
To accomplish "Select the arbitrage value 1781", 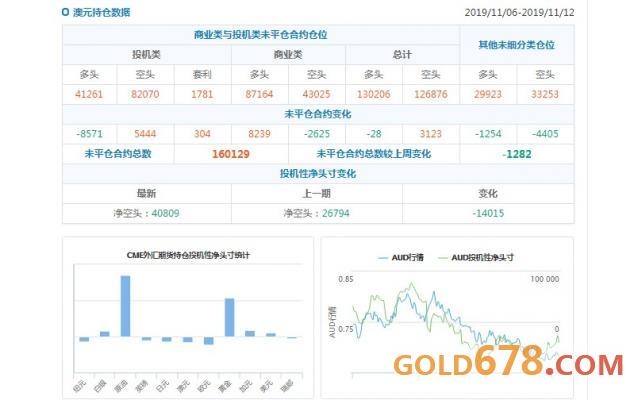I will tap(202, 94).
